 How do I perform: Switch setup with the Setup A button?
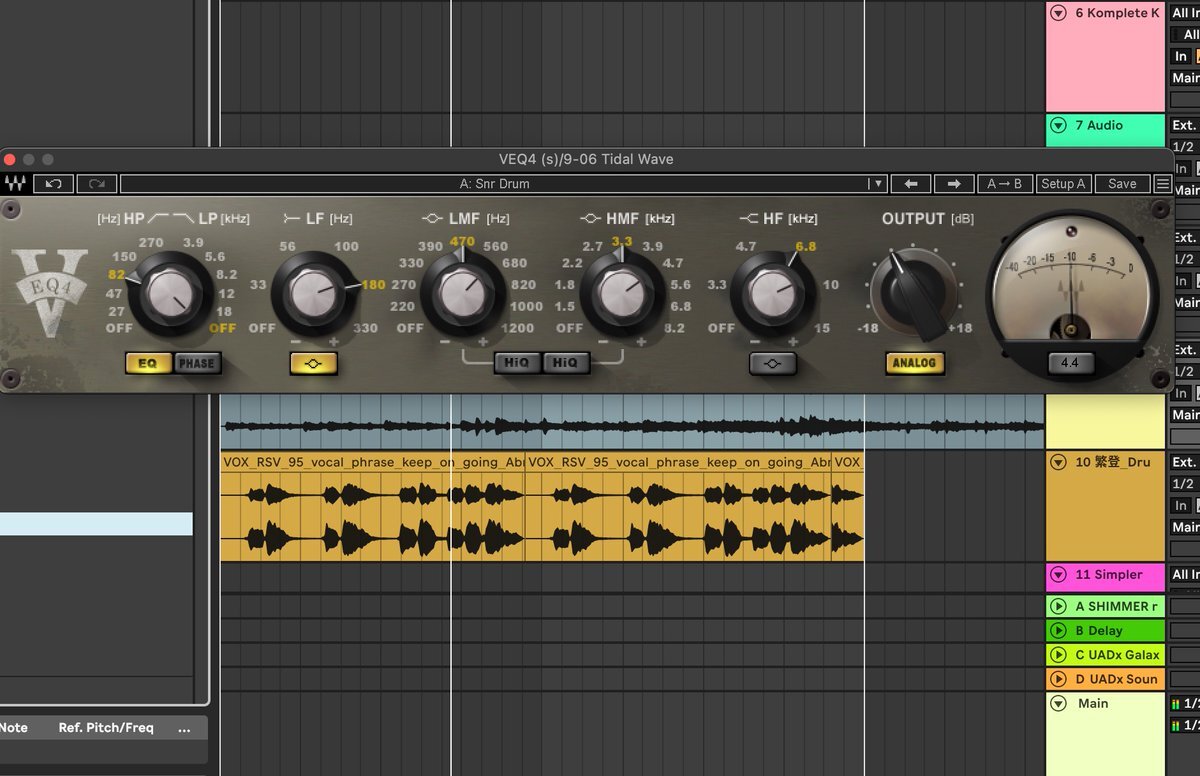1063,184
